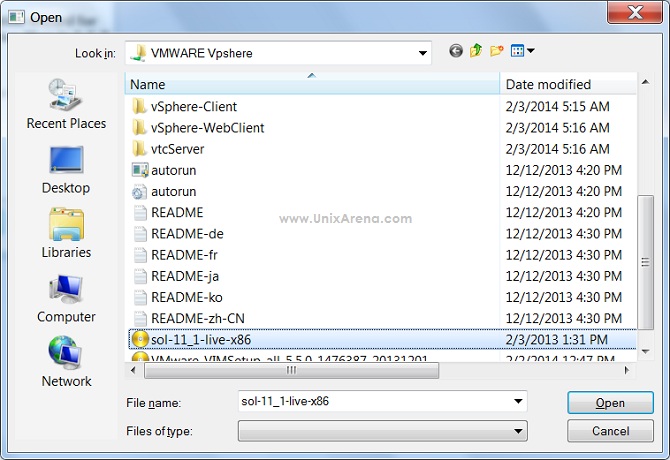
Task: Go up one folder level
Action: pos(476,51)
